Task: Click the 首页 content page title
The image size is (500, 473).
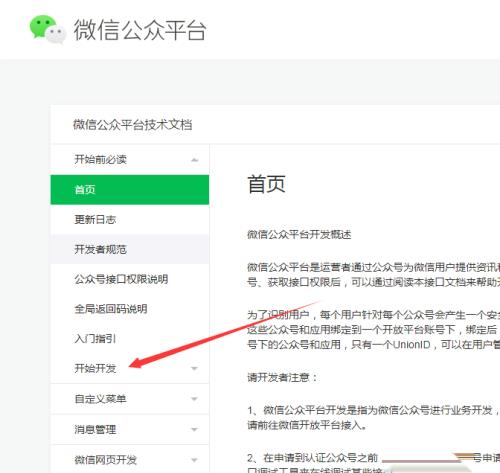Action: pyautogui.click(x=266, y=184)
